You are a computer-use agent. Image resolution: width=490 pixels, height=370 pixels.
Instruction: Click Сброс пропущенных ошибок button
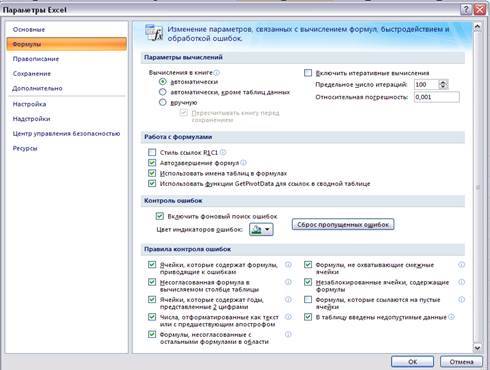tap(343, 224)
